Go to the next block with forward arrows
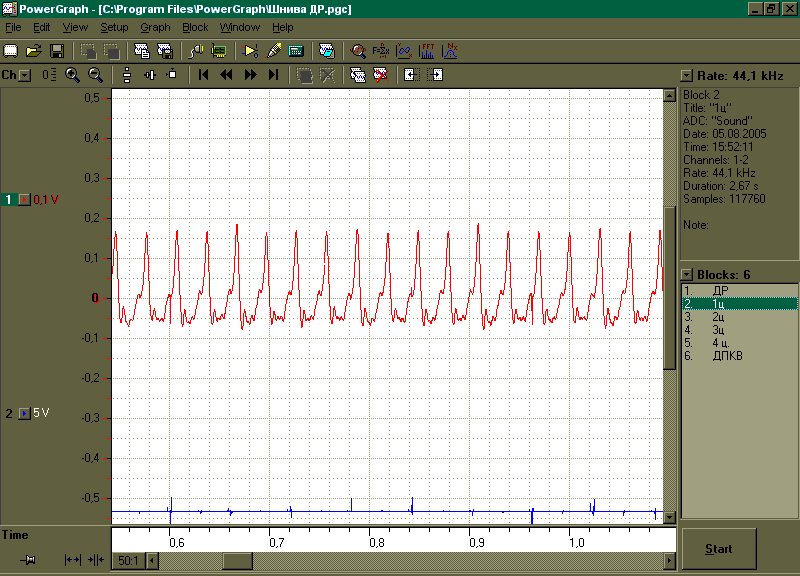Viewport: 800px width, 576px height. 250,75
